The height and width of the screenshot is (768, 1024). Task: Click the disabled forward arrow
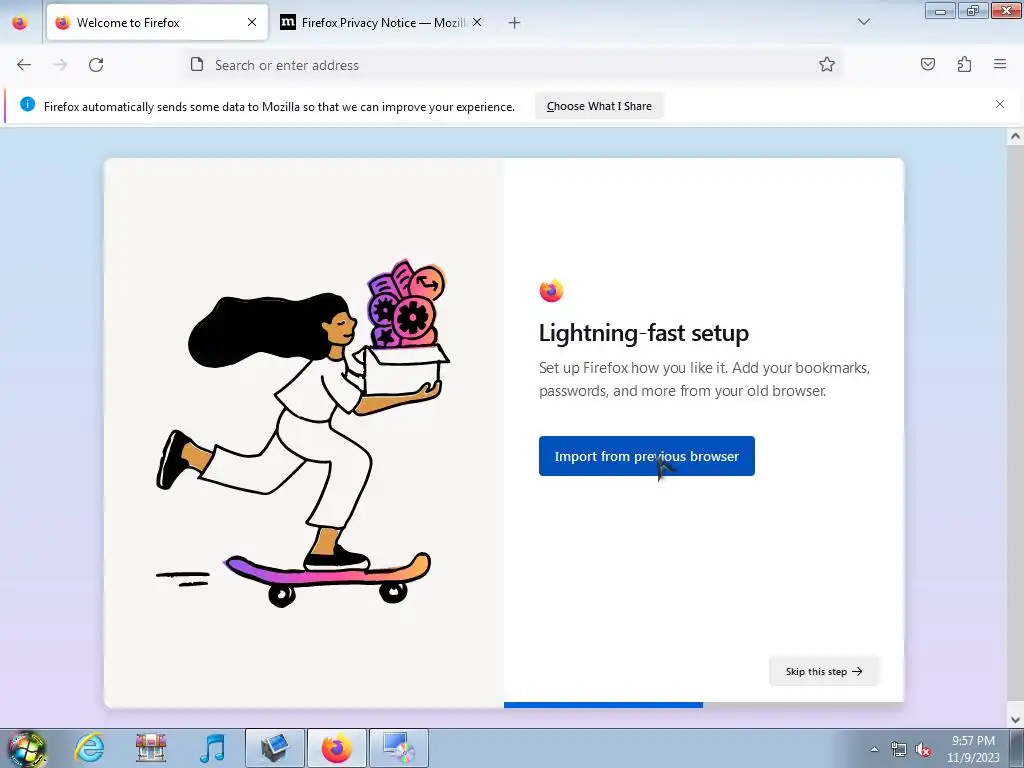click(60, 65)
